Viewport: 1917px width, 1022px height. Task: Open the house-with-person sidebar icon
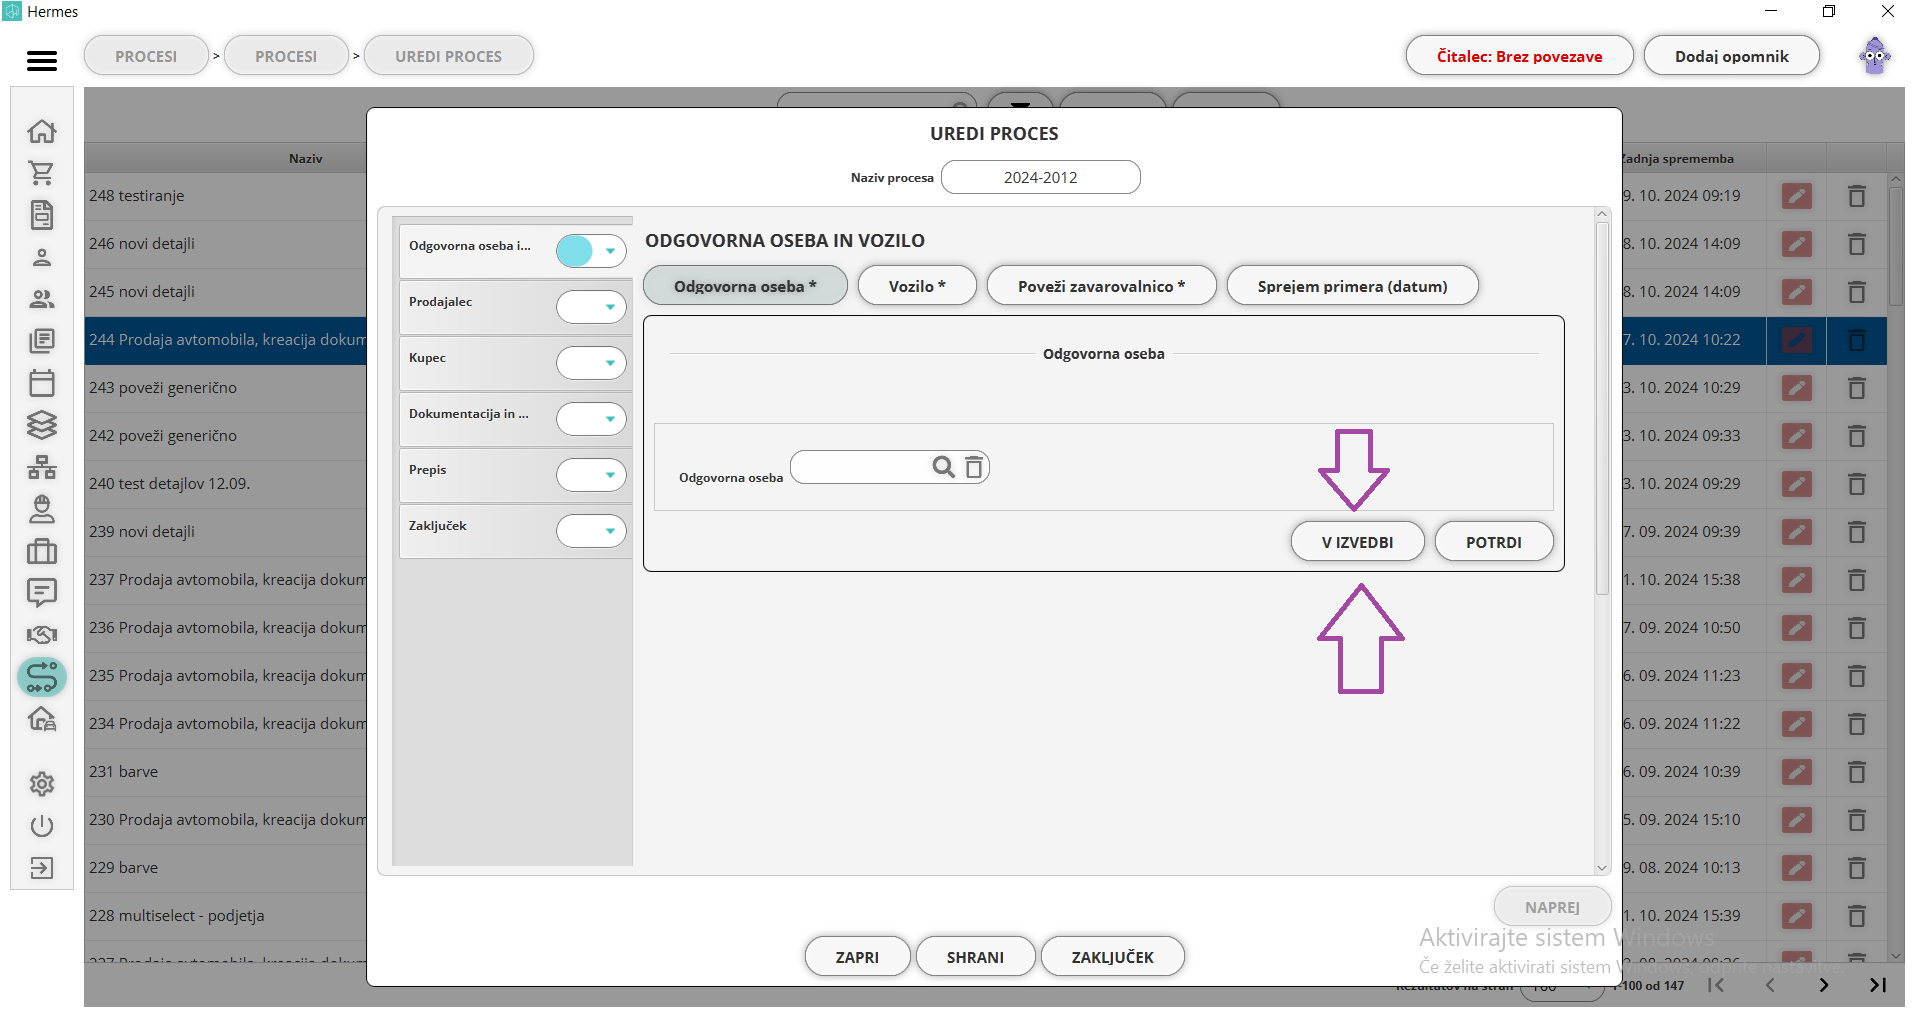[x=42, y=719]
